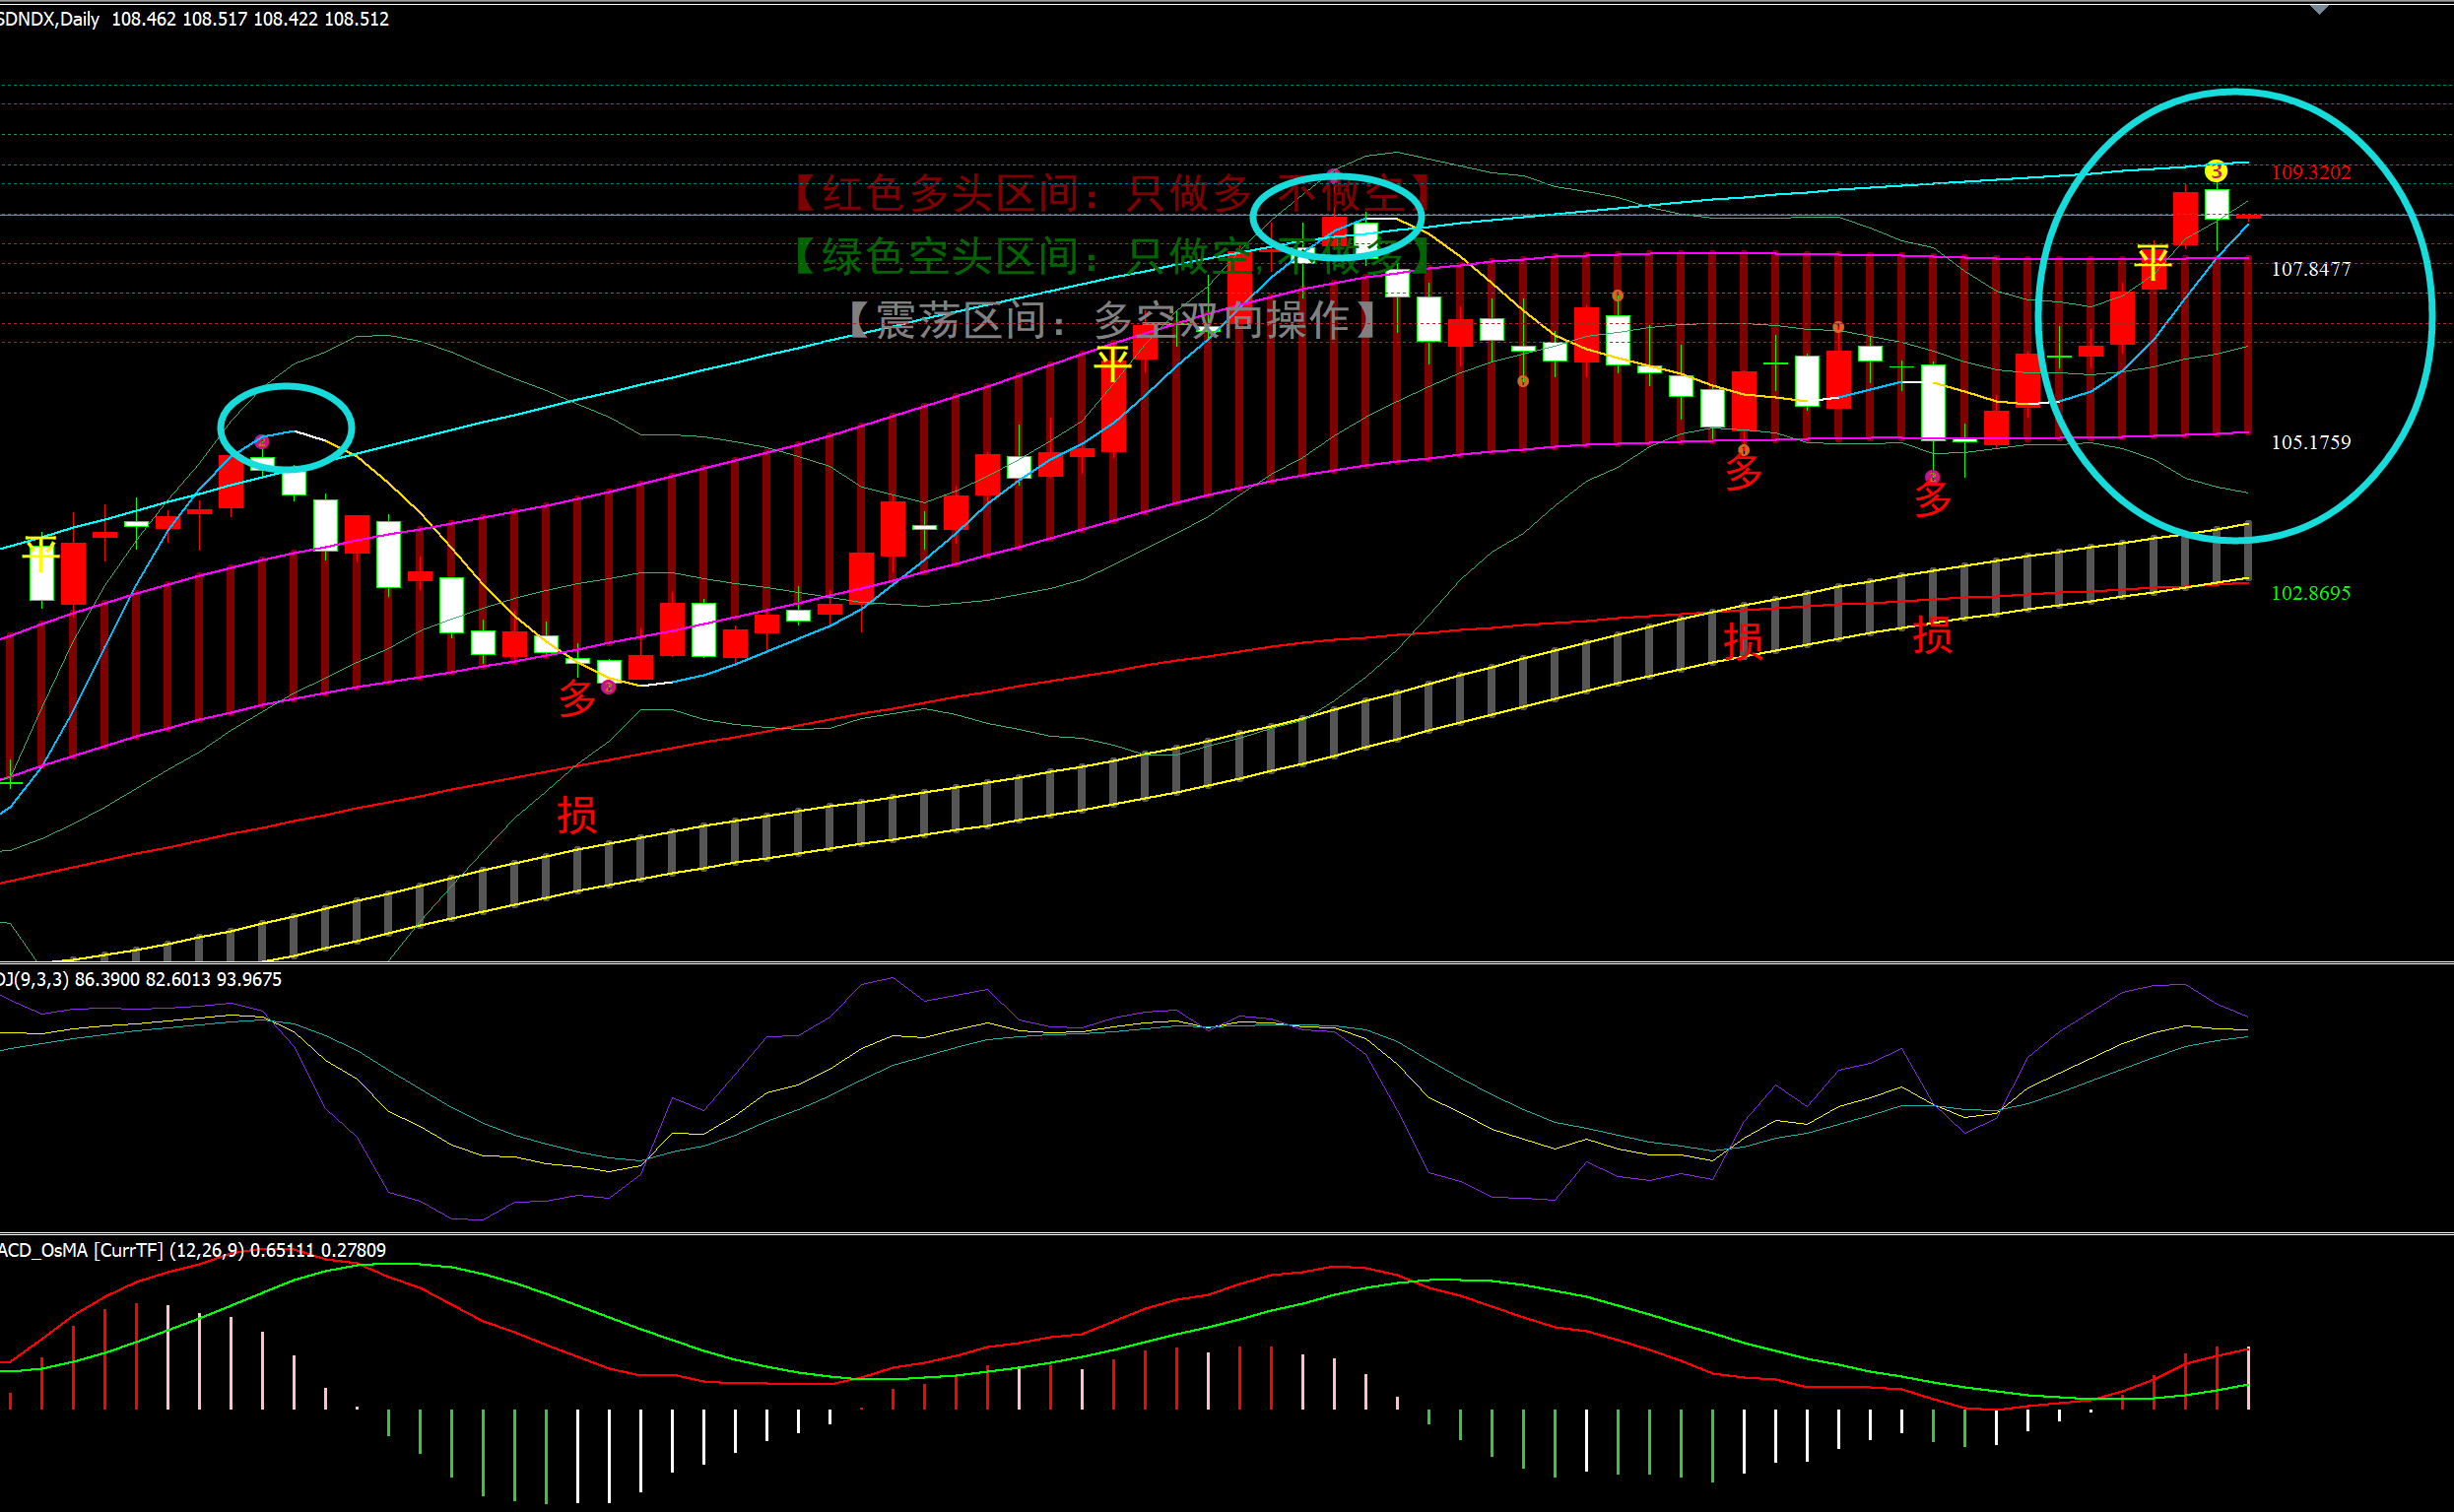The image size is (2454, 1512).
Task: Select the leftmost red 损 label
Action: click(577, 815)
